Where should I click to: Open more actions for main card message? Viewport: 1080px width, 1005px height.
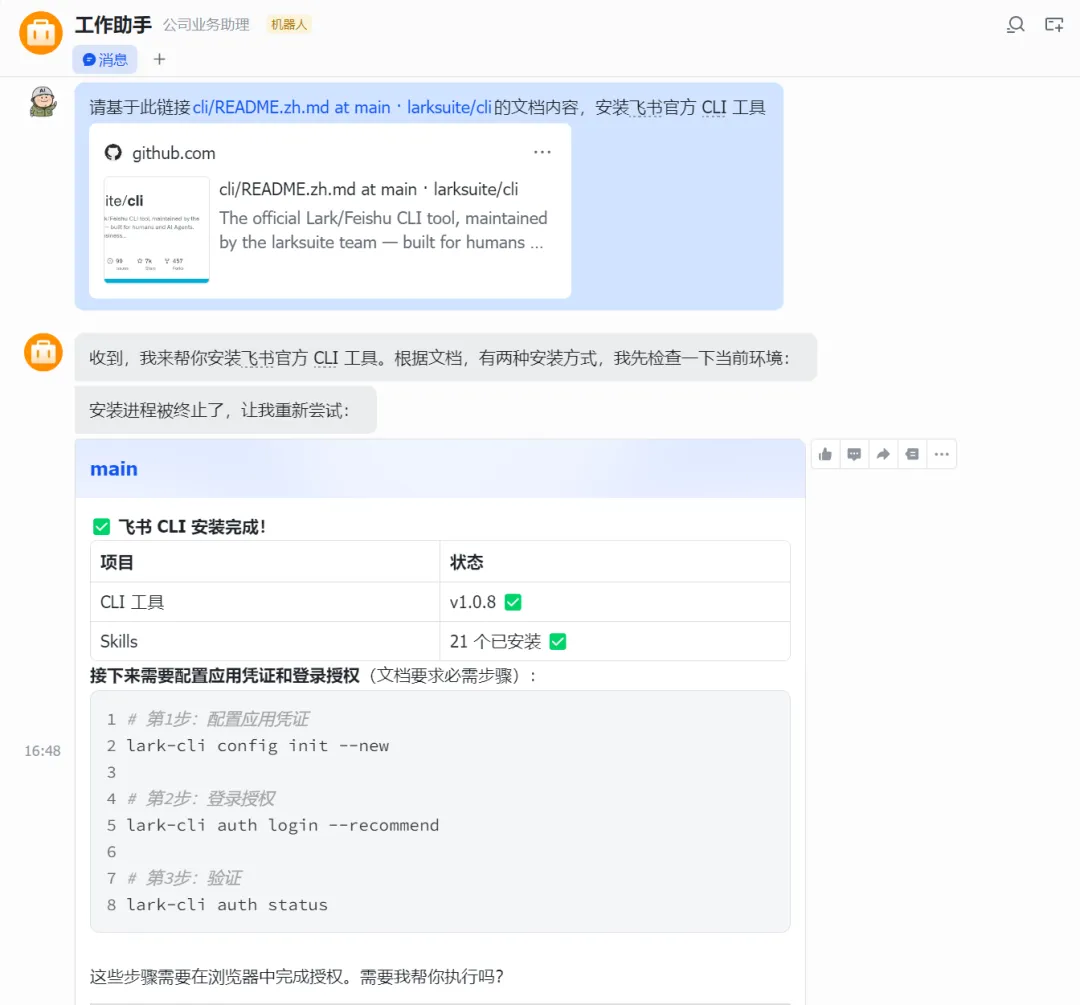942,455
